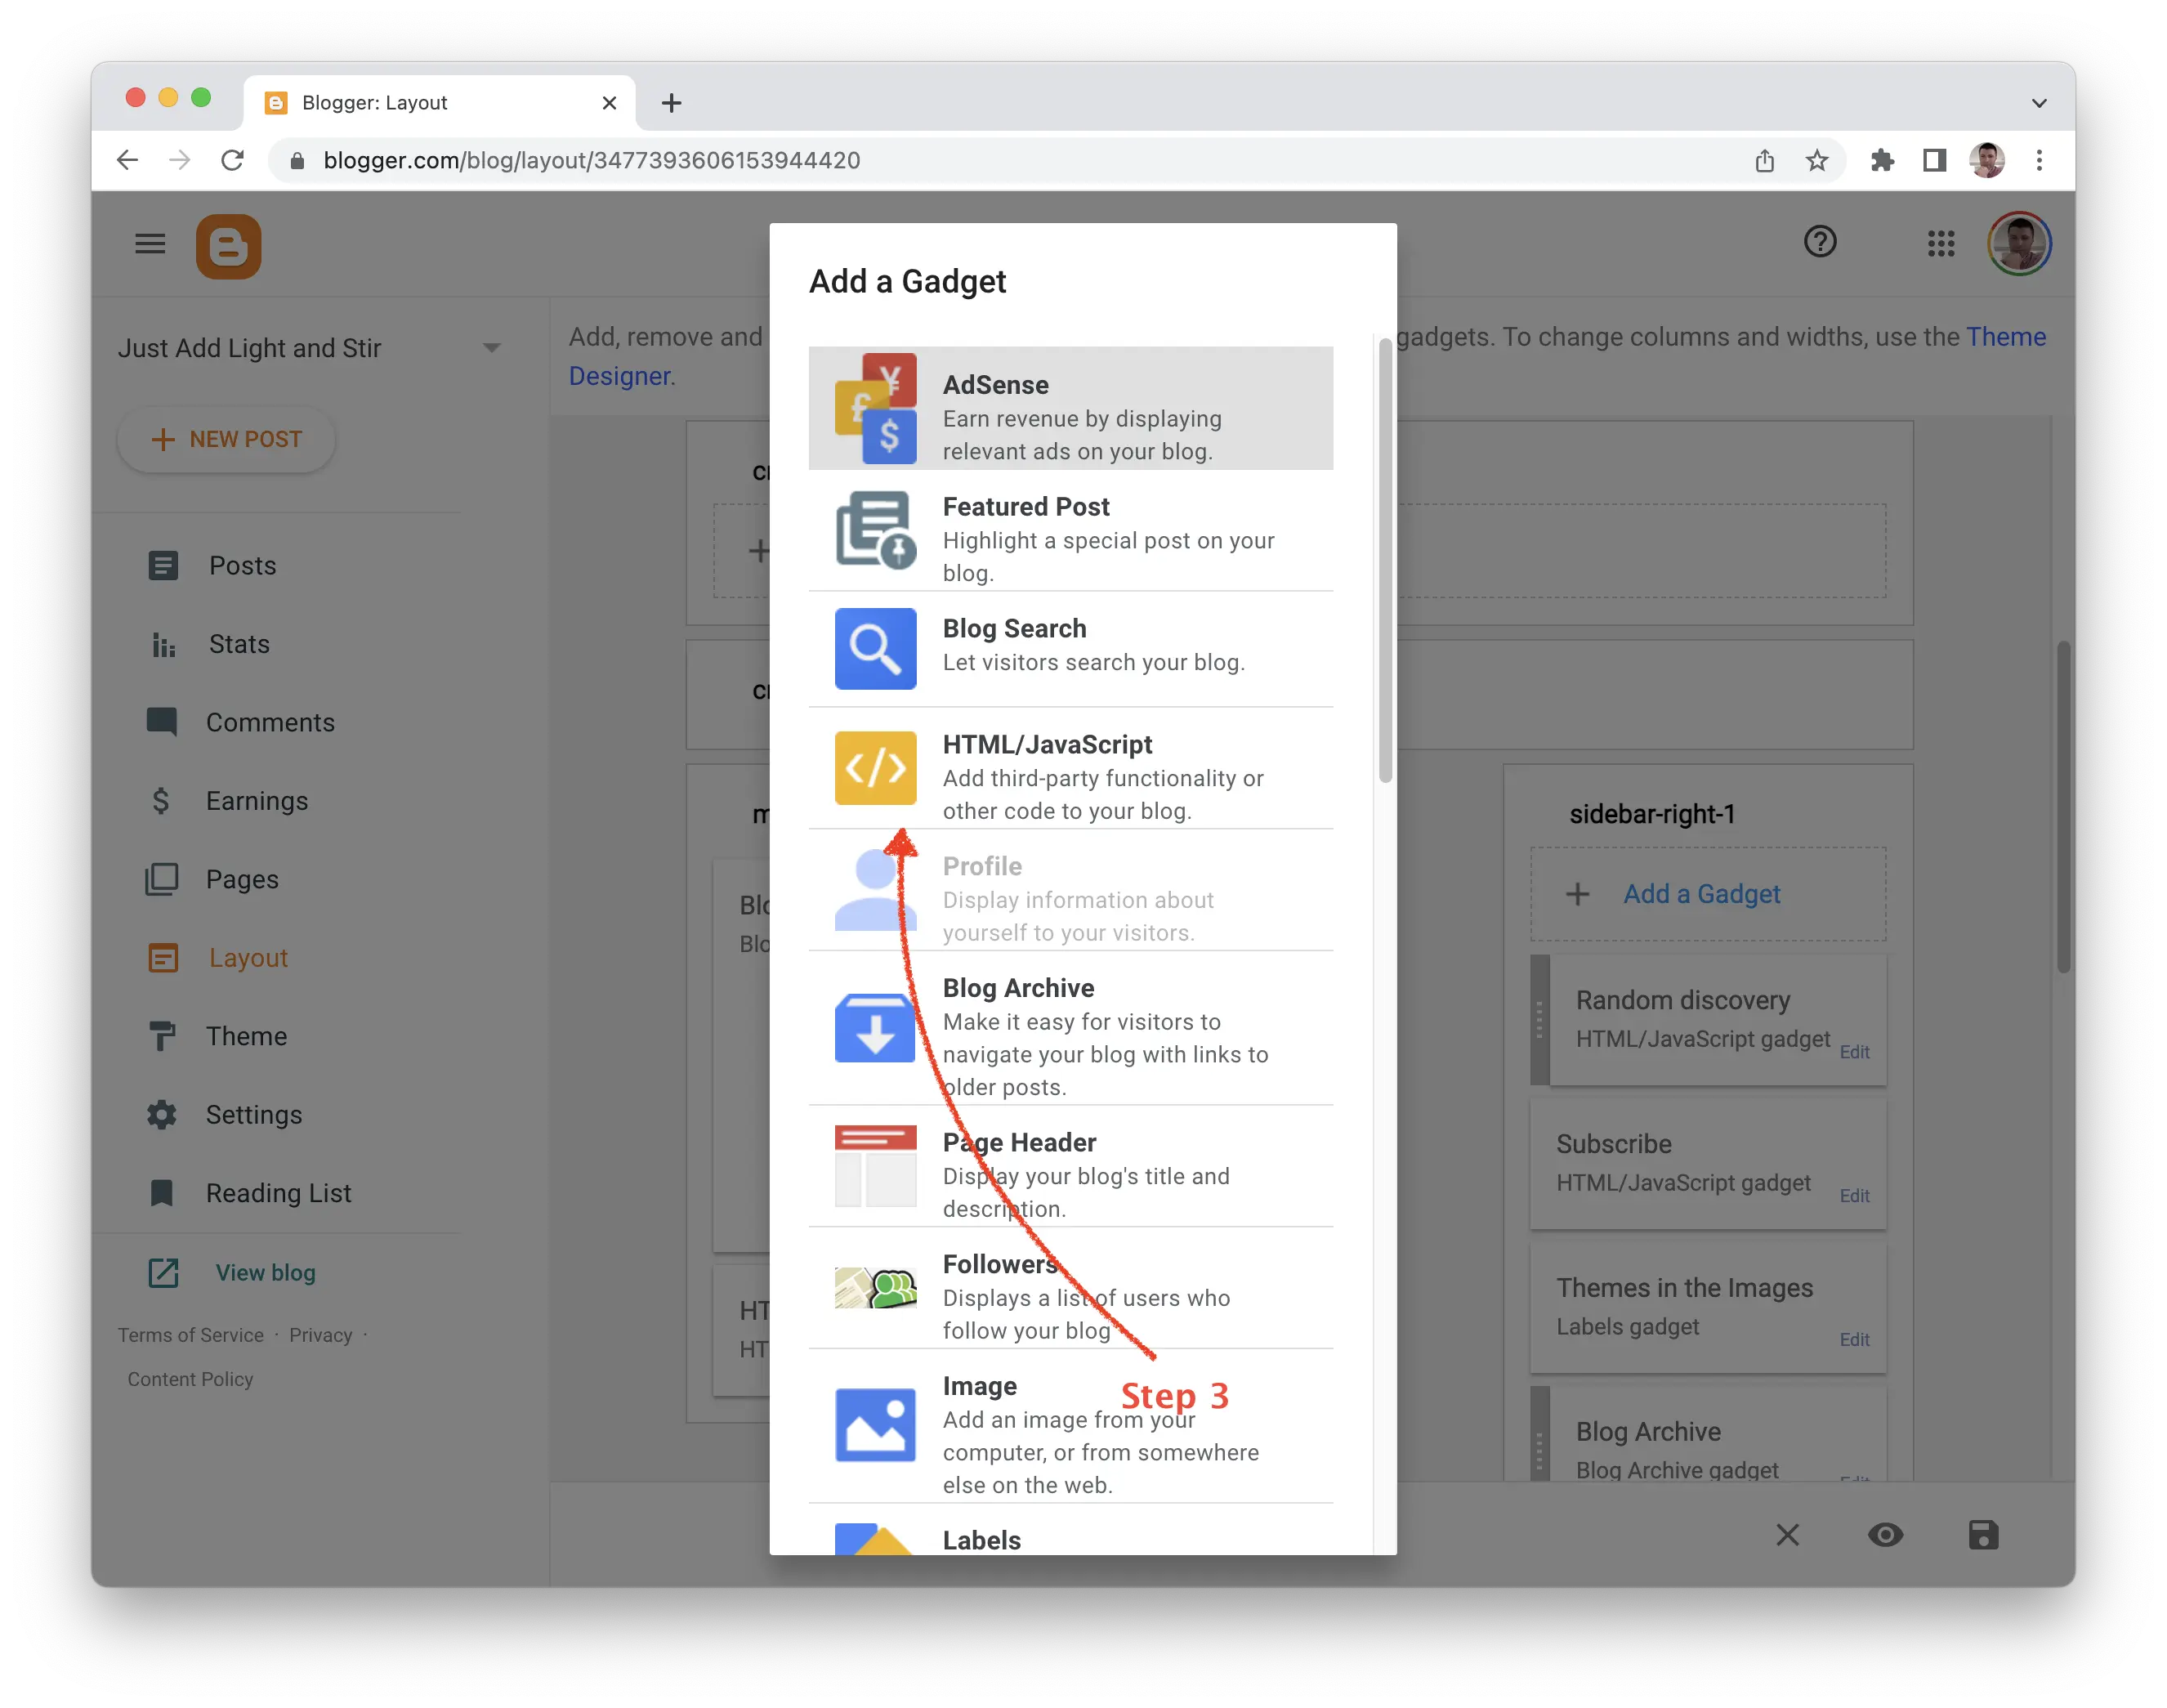Choose the Blog Search gadget icon
The width and height of the screenshot is (2167, 1708).
click(x=875, y=648)
